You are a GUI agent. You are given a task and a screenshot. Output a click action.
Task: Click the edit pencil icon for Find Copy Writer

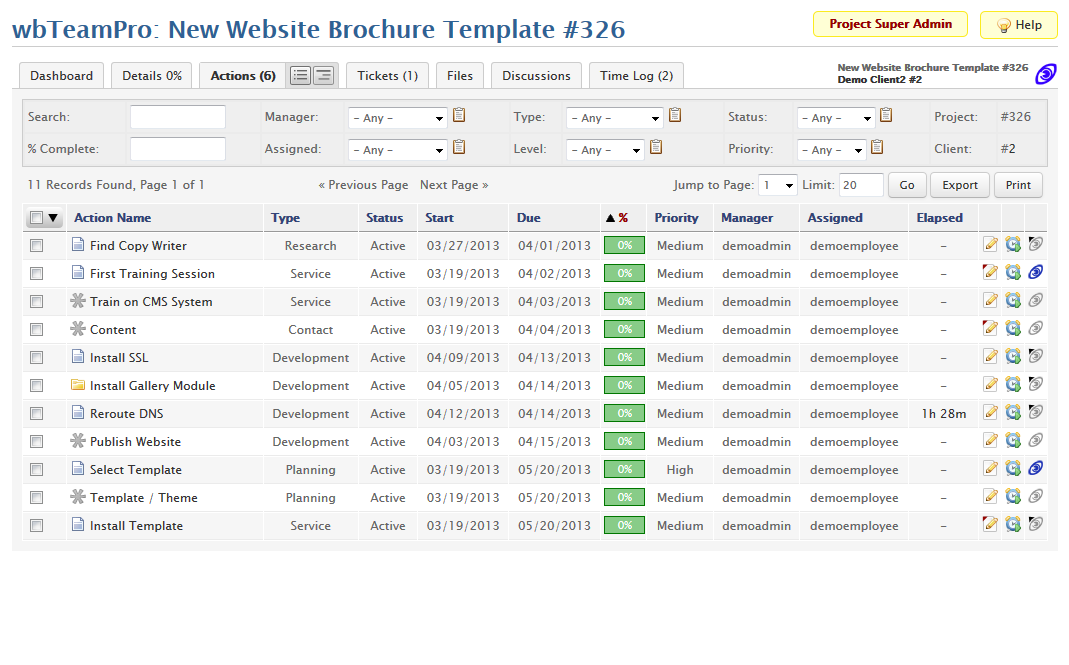pyautogui.click(x=990, y=245)
